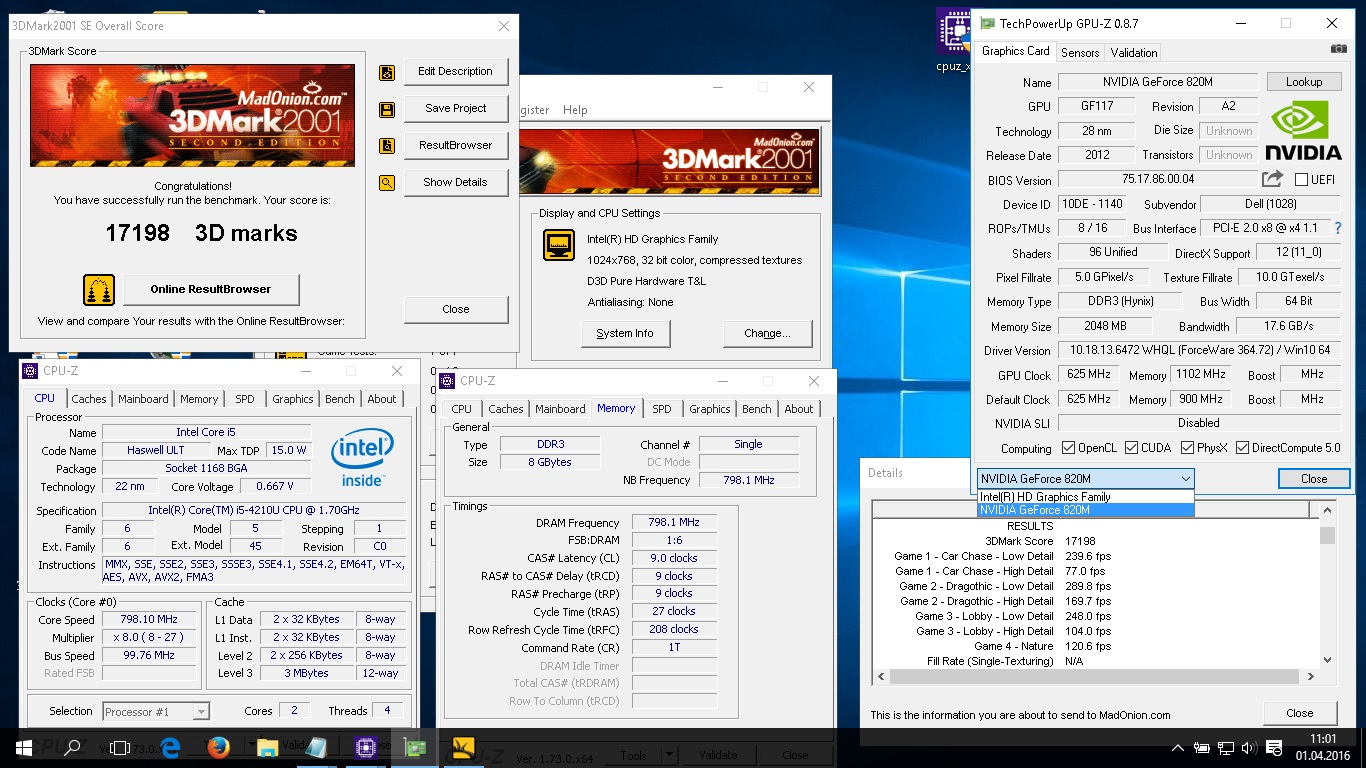Click 'Game 4 - Nature' result row

[1003, 646]
